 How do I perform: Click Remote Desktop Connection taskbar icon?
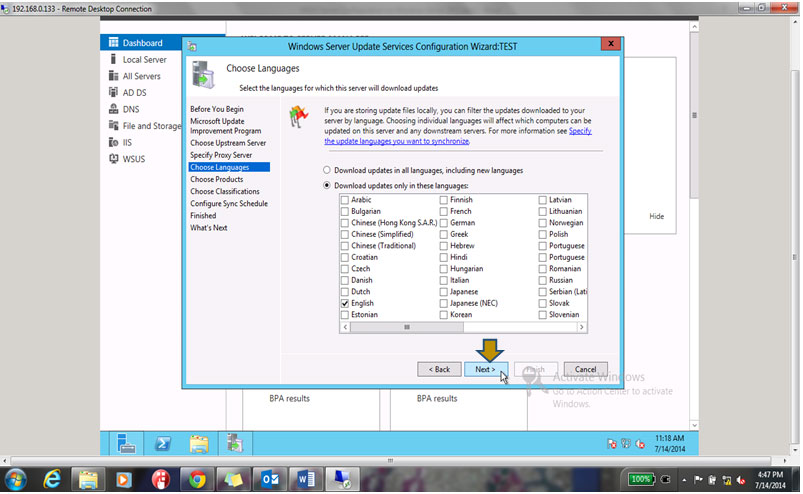(342, 480)
